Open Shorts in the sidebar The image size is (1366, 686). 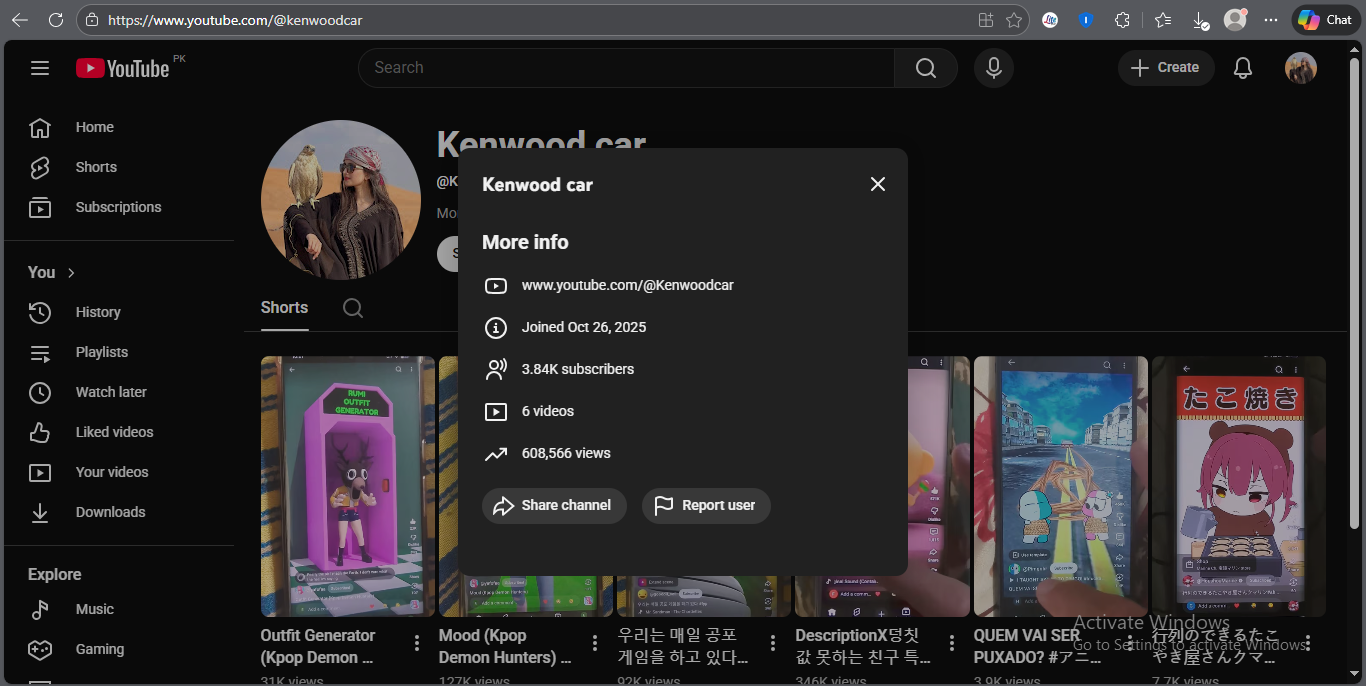(96, 167)
